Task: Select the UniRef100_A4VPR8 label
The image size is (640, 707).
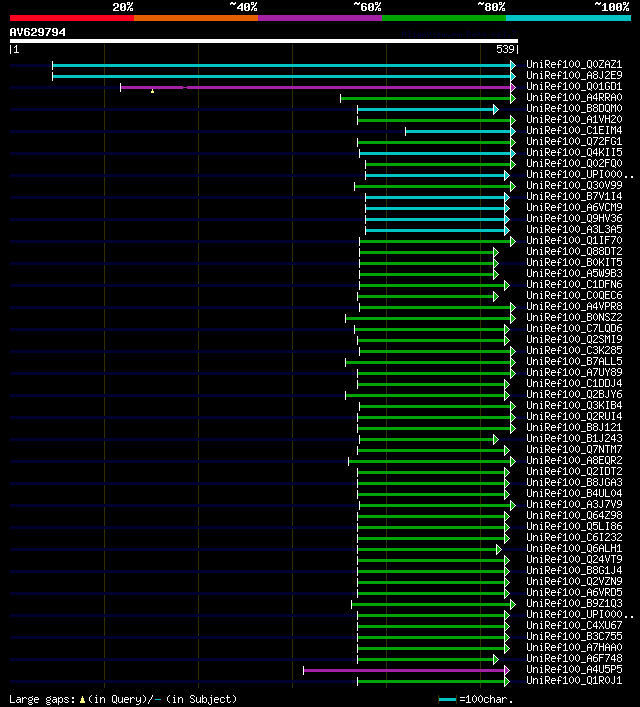Action: [x=574, y=307]
